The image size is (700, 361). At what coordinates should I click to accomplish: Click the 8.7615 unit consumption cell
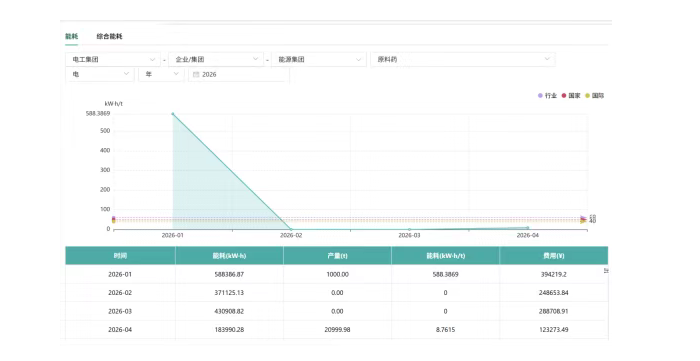click(x=445, y=330)
